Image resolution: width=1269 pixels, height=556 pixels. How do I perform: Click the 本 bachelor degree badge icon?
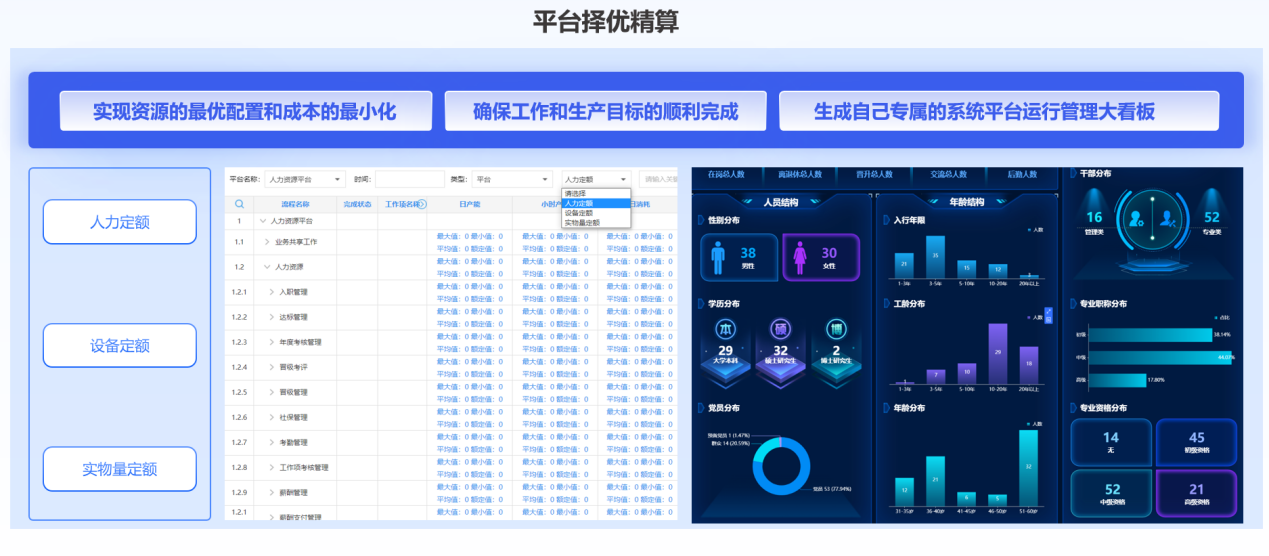tap(725, 330)
